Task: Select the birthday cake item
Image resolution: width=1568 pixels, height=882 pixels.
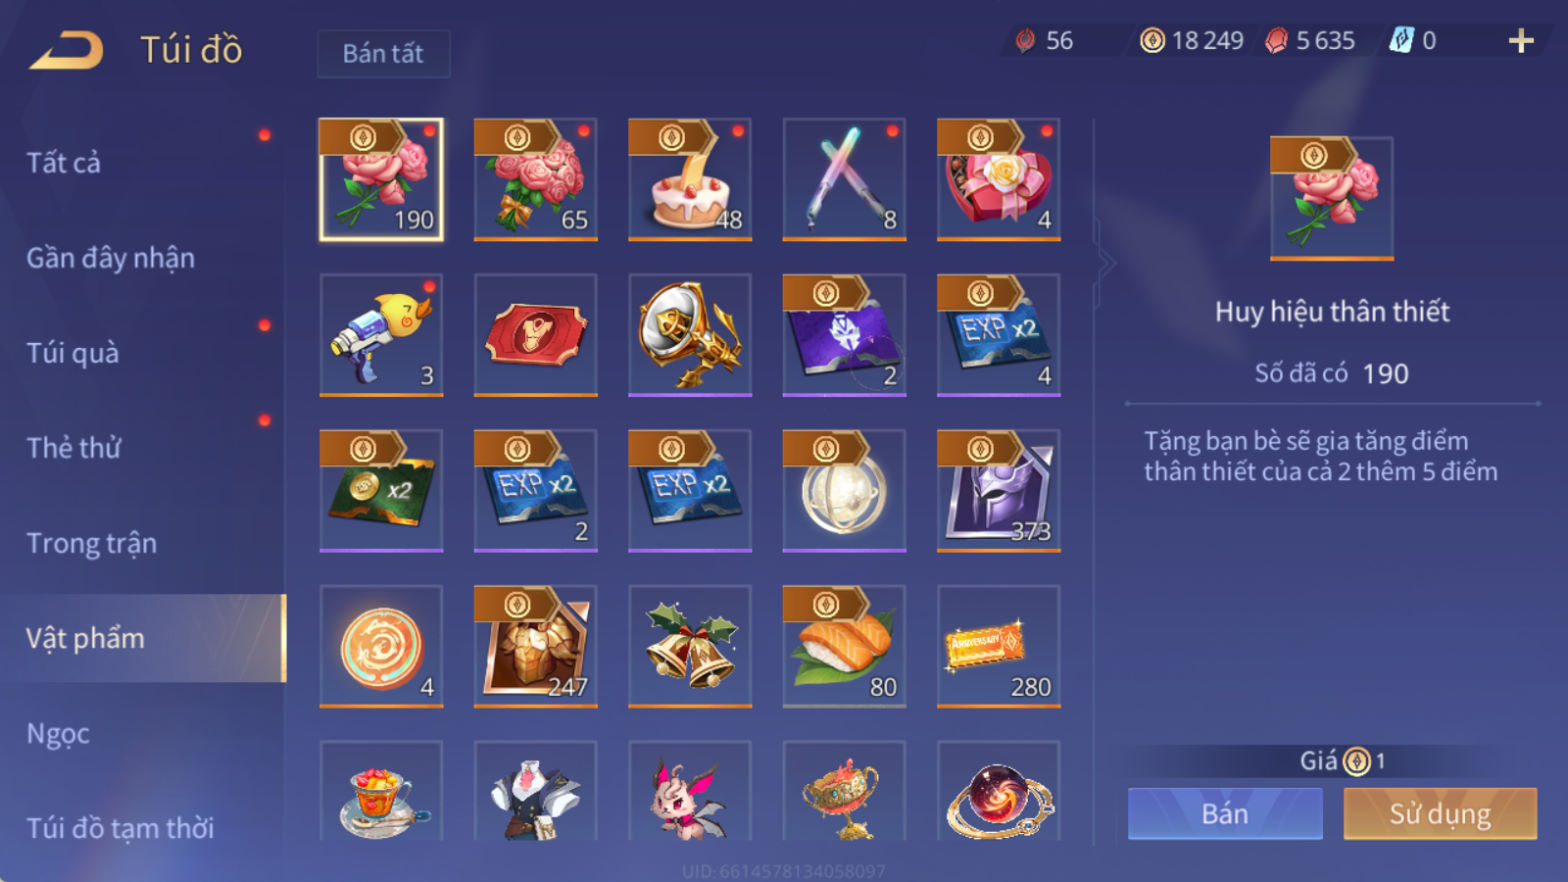Action: click(690, 180)
